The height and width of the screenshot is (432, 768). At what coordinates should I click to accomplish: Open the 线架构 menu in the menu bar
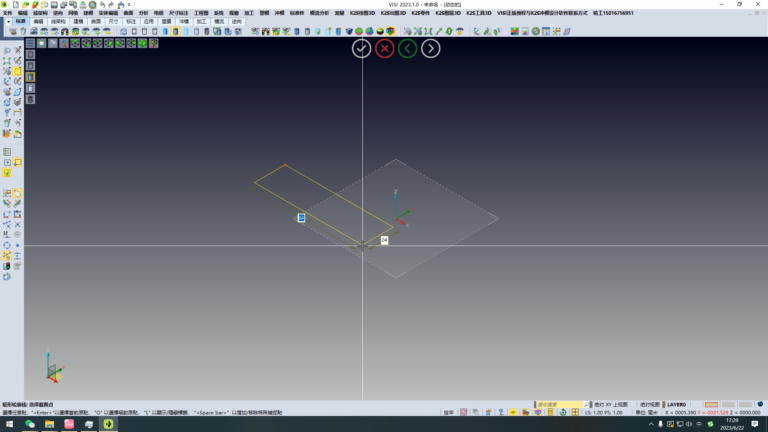tap(40, 13)
